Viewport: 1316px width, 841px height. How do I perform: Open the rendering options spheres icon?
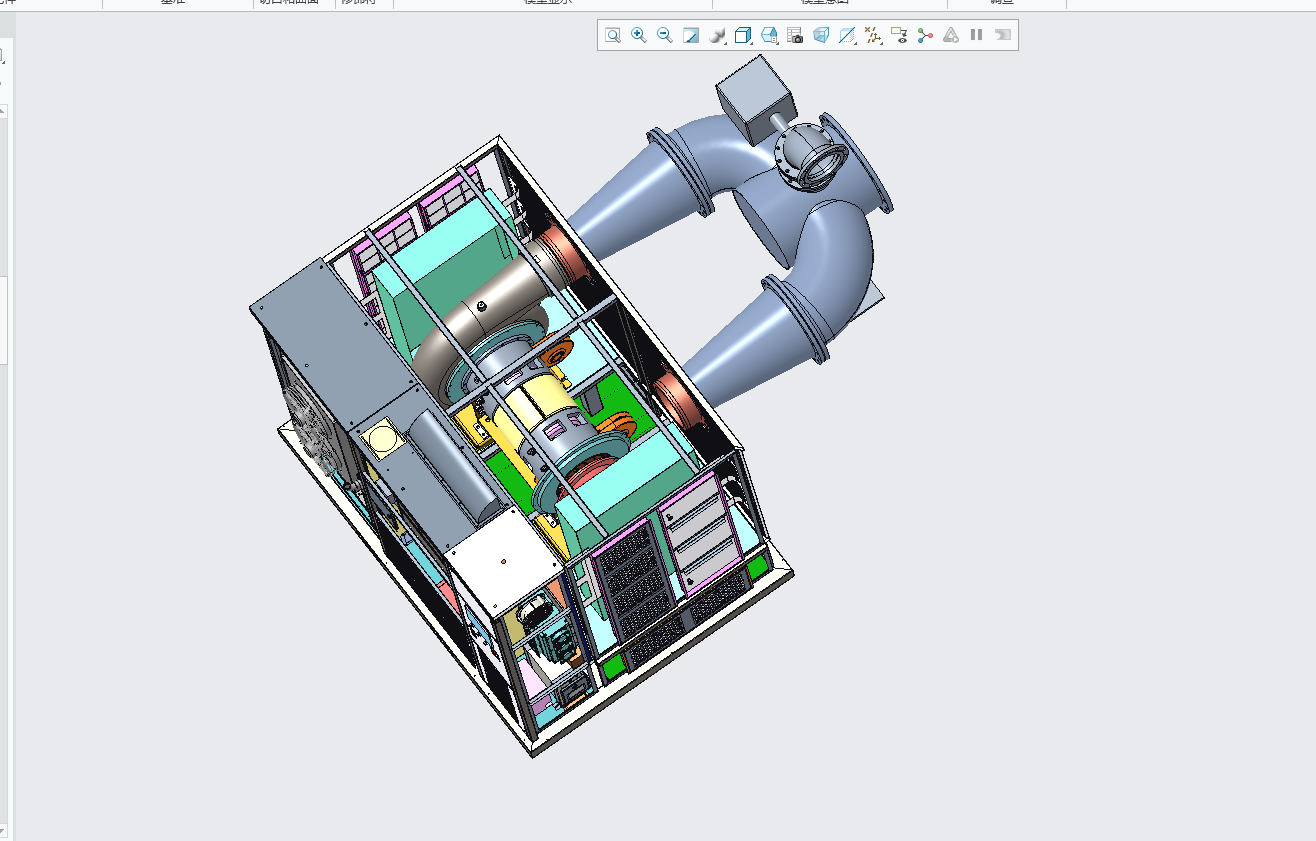pyautogui.click(x=718, y=36)
